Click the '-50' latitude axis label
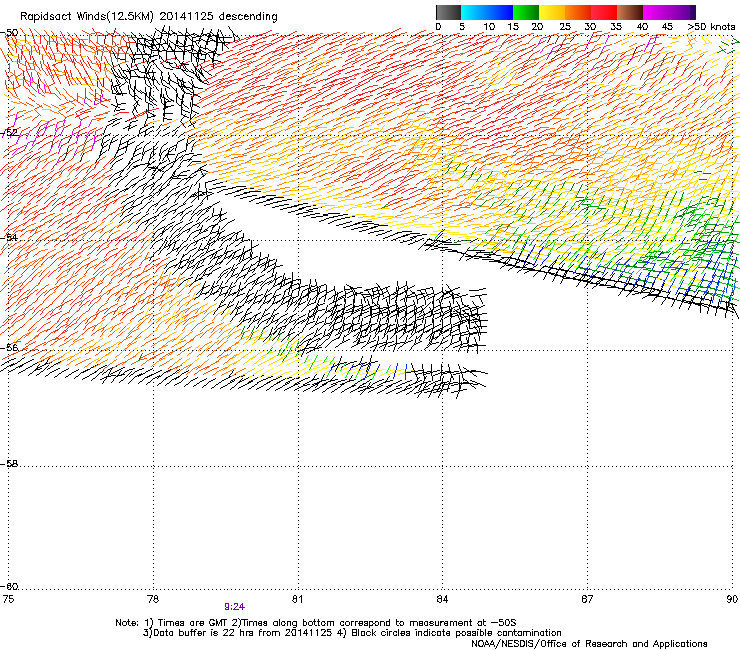The height and width of the screenshot is (650, 740). tap(9, 33)
